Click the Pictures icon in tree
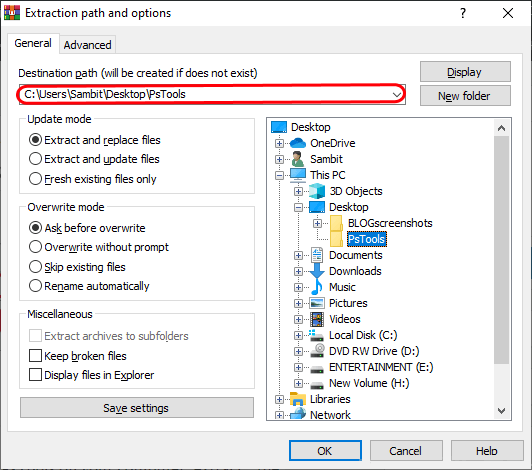The image size is (532, 470). (x=317, y=303)
